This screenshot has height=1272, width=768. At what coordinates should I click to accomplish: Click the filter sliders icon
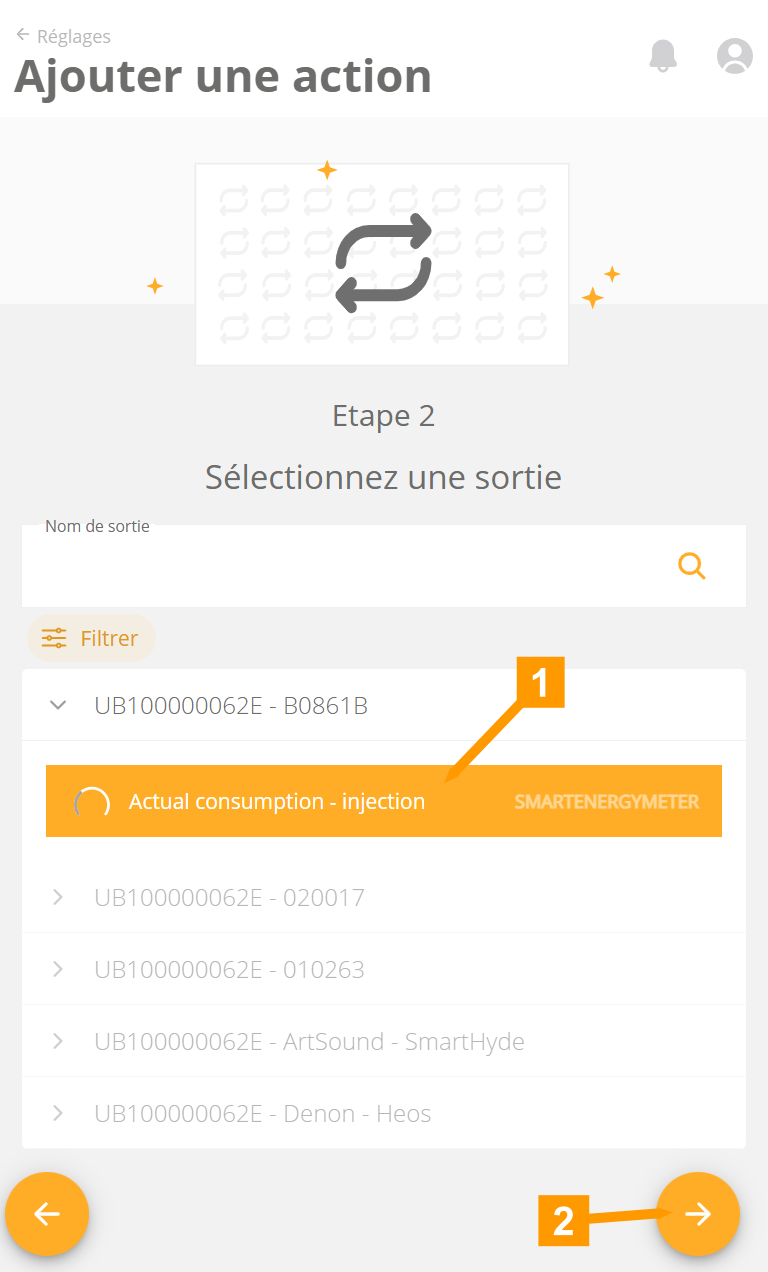(x=54, y=638)
